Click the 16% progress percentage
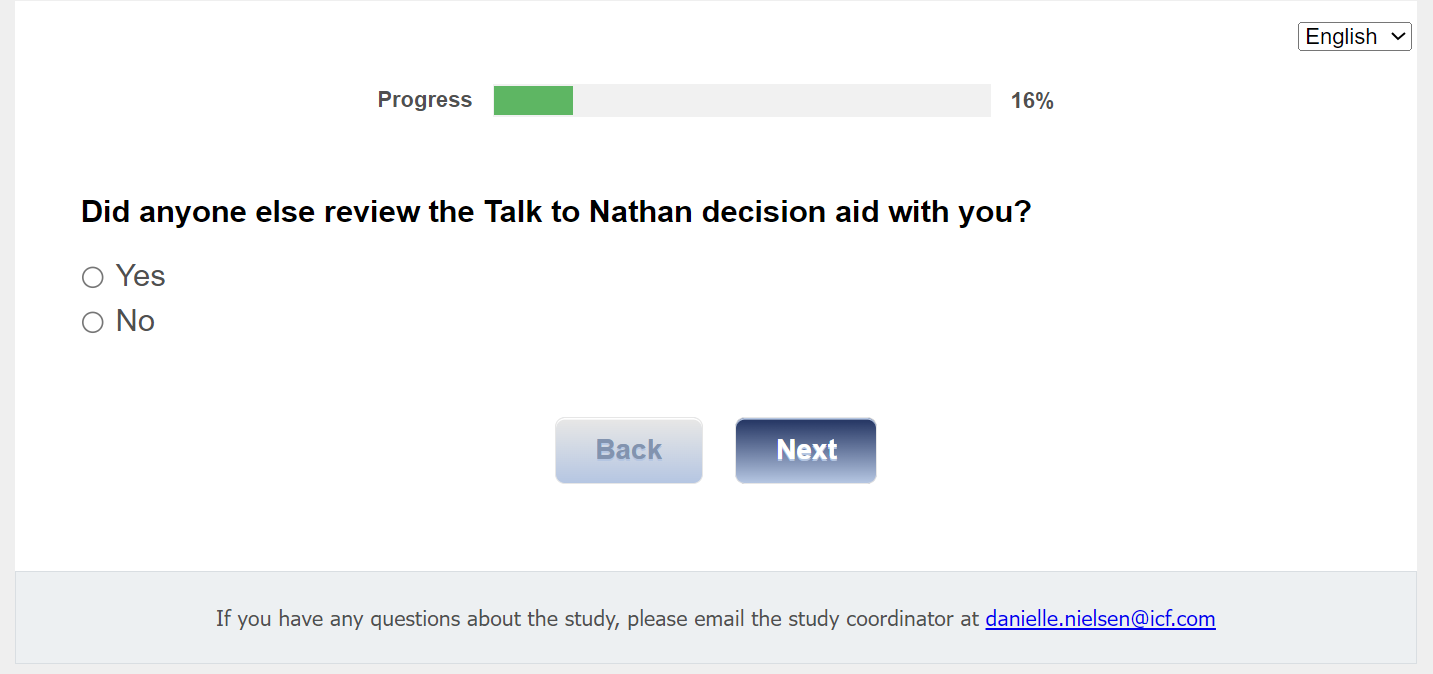This screenshot has width=1433, height=674. (1032, 101)
